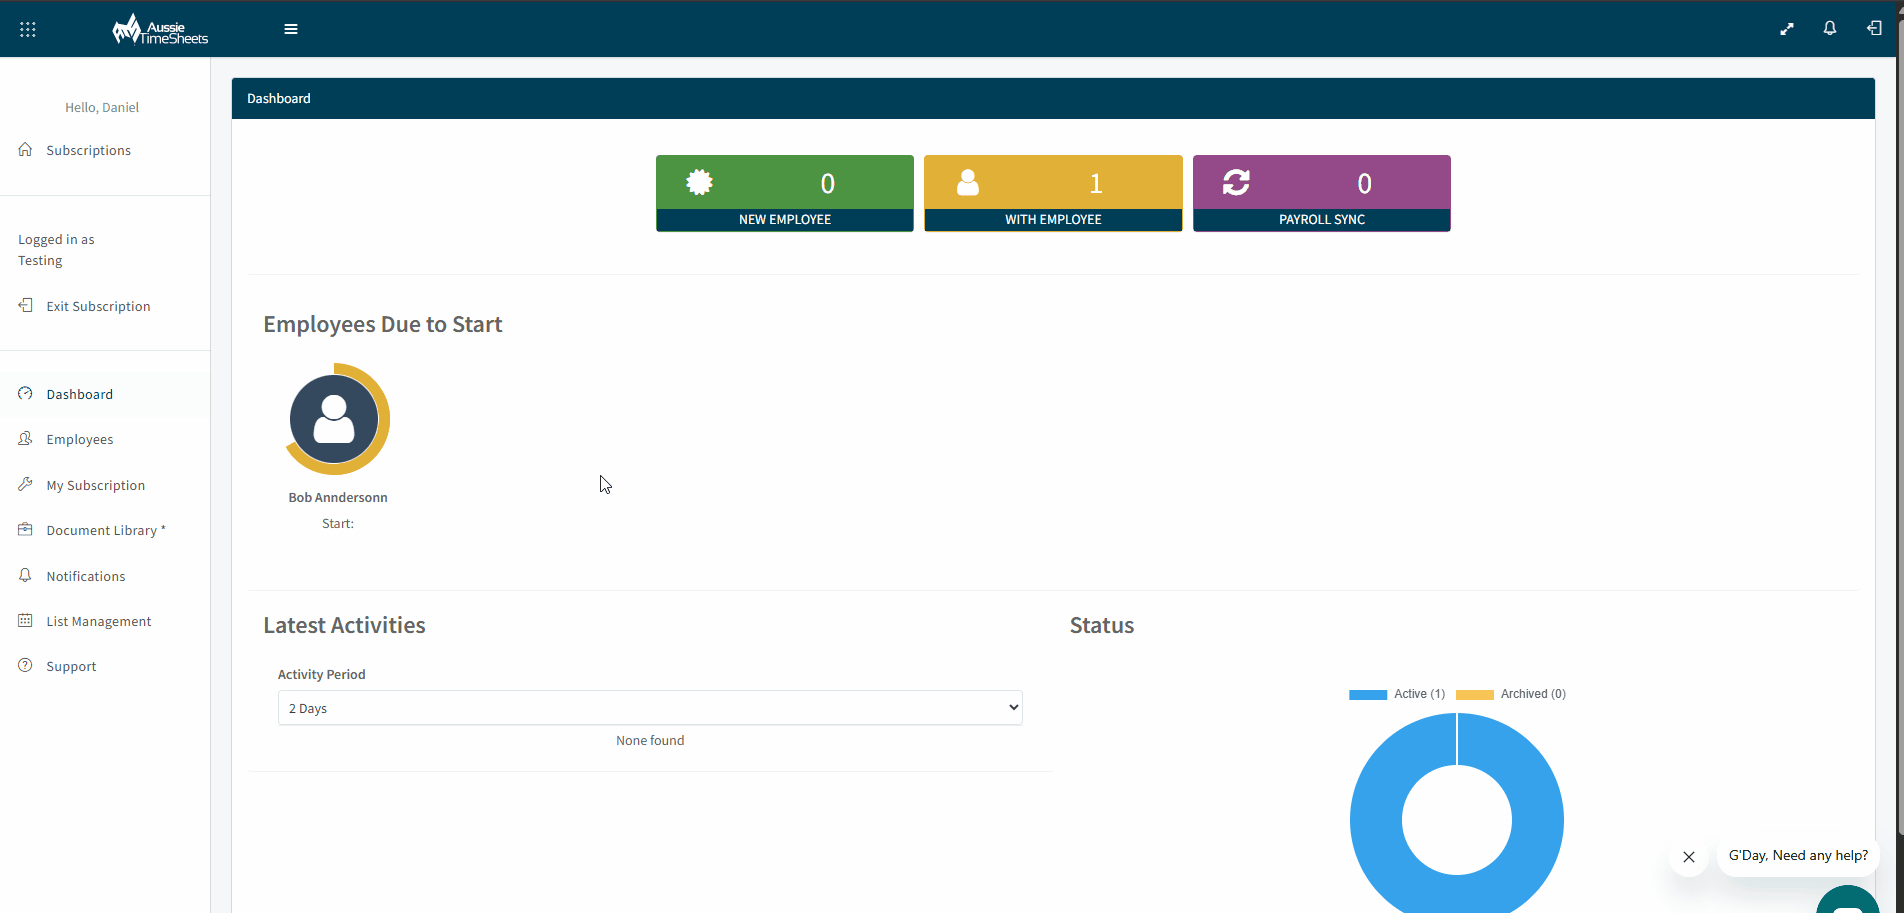This screenshot has width=1904, height=913.
Task: Click the New Employee count 0
Action: [828, 184]
